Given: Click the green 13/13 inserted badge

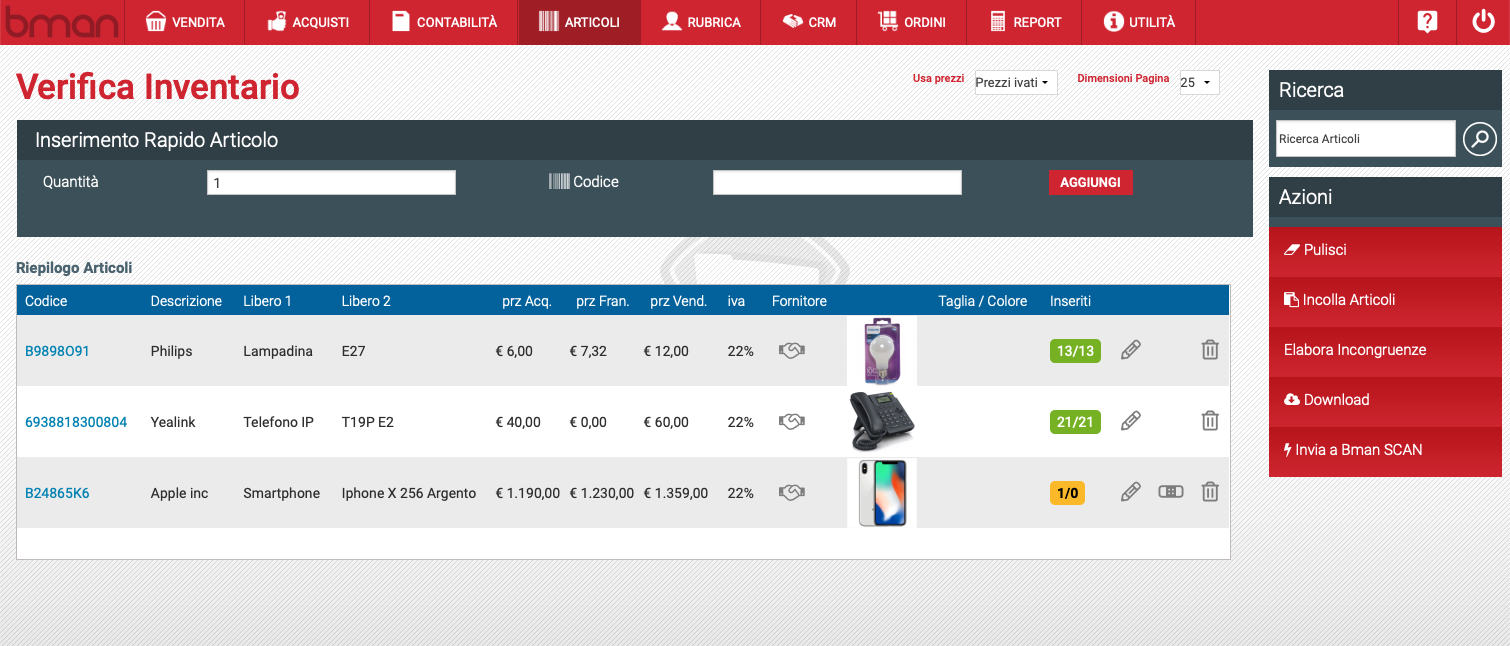Looking at the screenshot, I should [x=1075, y=351].
